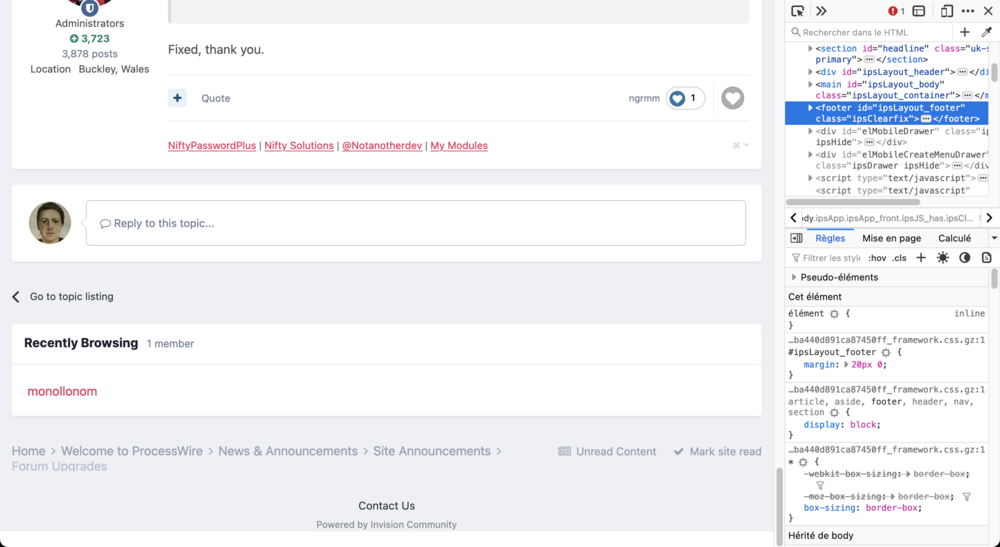Add new CSS rule in rules panel
1000x547 pixels.
921,258
